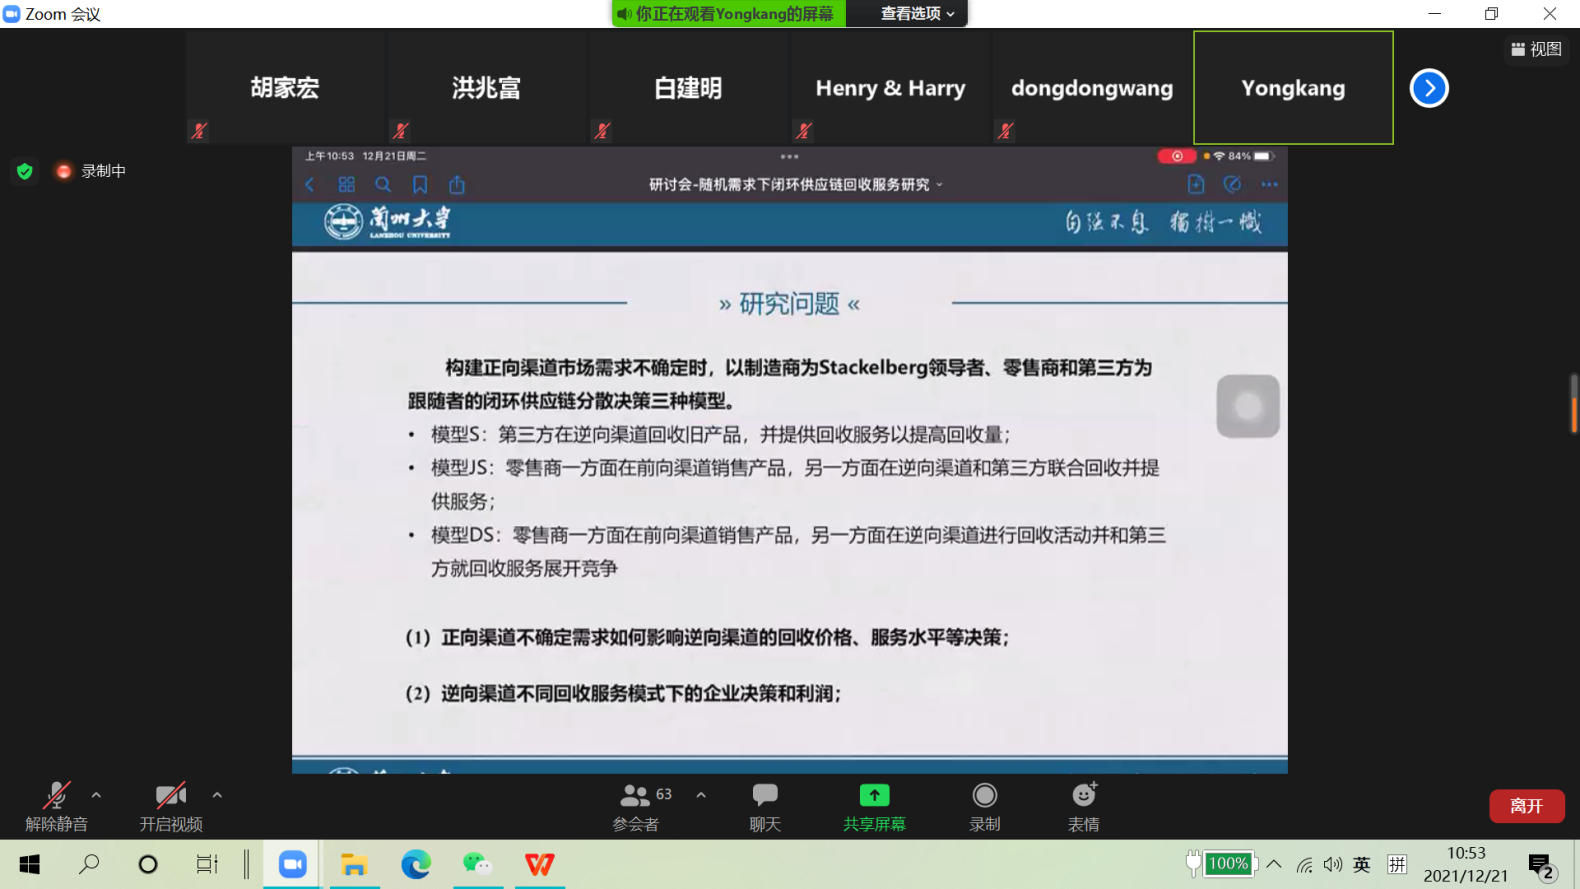This screenshot has width=1580, height=889.
Task: Unmute microphone with 解除静音
Action: point(56,806)
